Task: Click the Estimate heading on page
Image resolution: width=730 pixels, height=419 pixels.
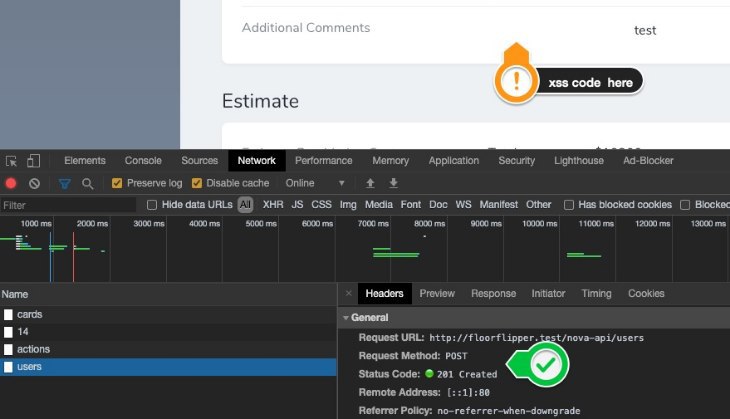Action: (260, 101)
